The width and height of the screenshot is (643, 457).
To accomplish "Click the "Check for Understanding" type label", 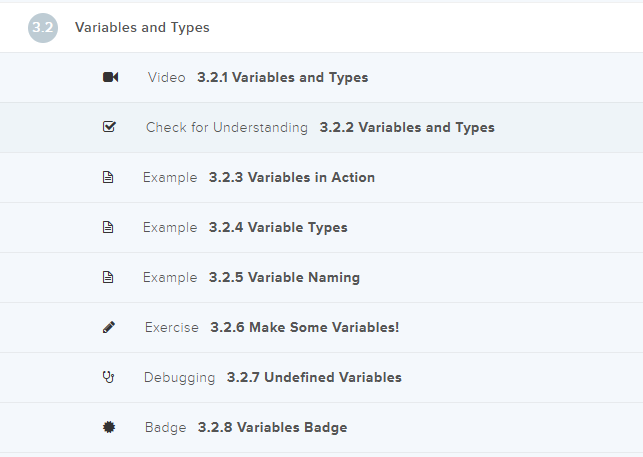I will point(227,128).
